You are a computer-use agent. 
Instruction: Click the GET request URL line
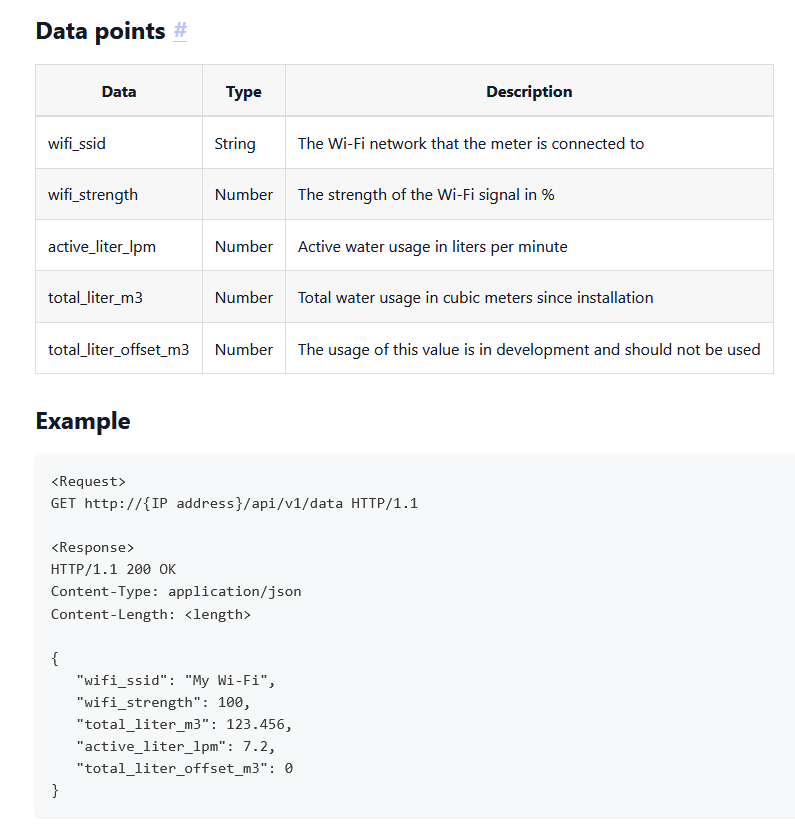coord(234,503)
